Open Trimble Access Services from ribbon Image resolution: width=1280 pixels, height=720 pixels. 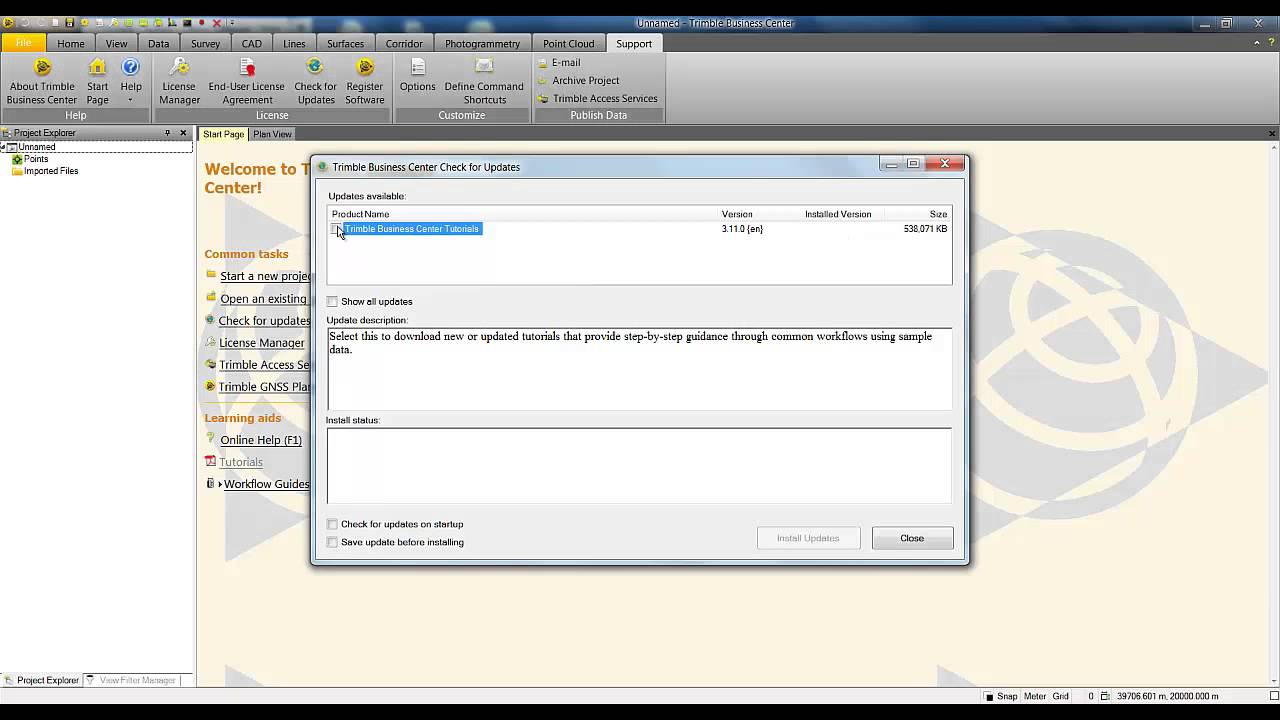pos(597,98)
